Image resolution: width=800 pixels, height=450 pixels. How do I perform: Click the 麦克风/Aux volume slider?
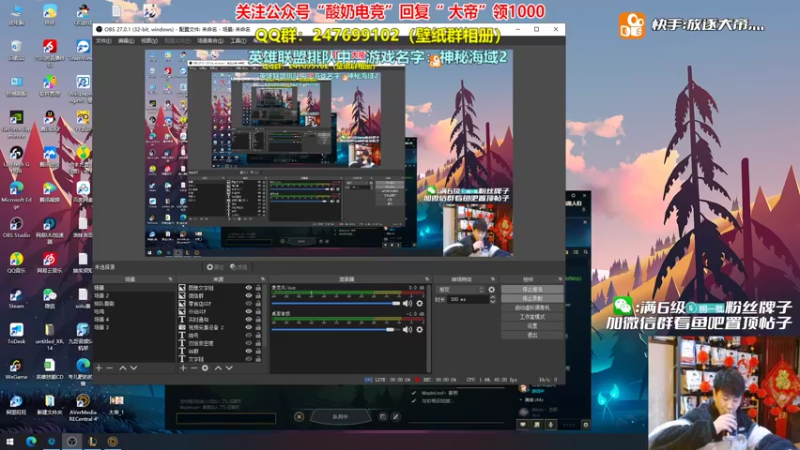336,304
